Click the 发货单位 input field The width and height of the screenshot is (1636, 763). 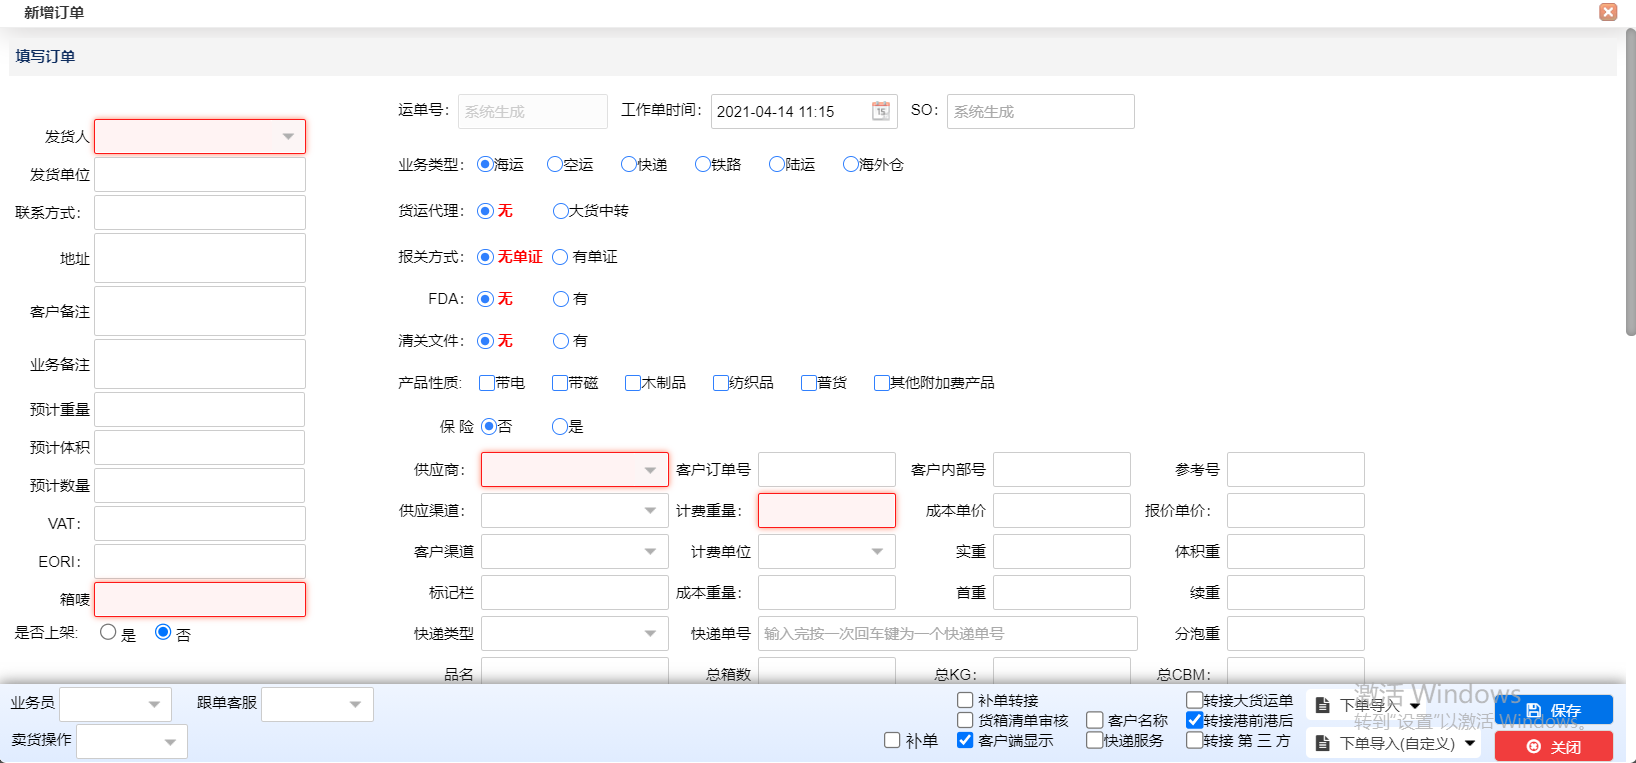(200, 174)
